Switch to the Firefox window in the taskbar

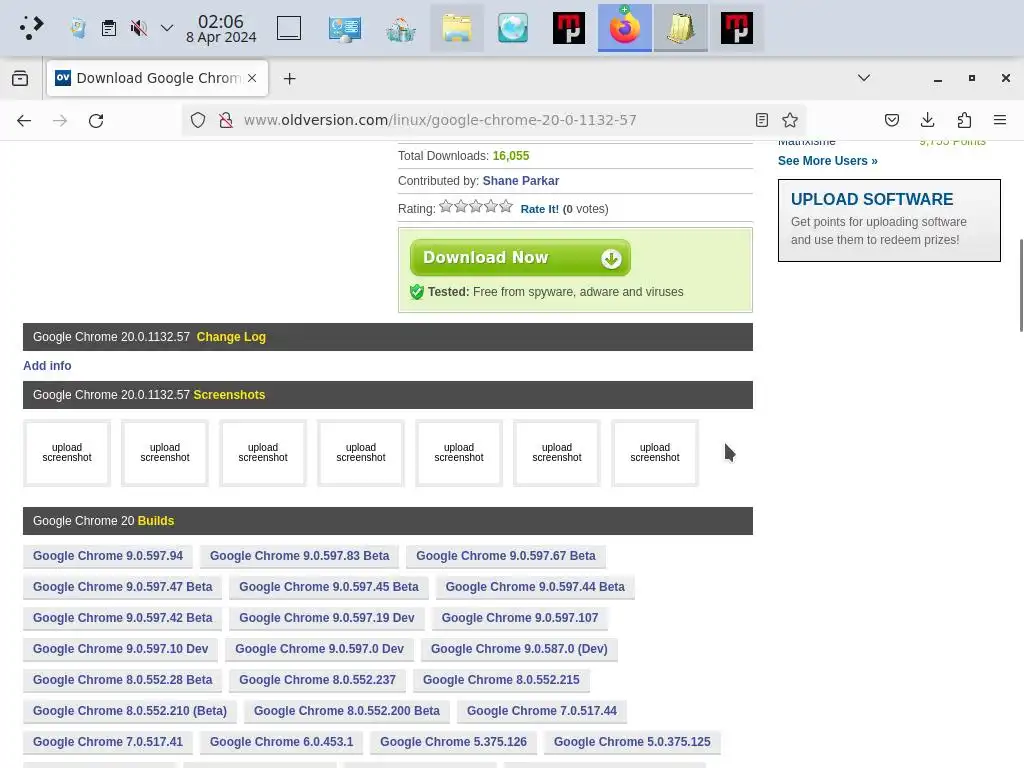(x=625, y=28)
